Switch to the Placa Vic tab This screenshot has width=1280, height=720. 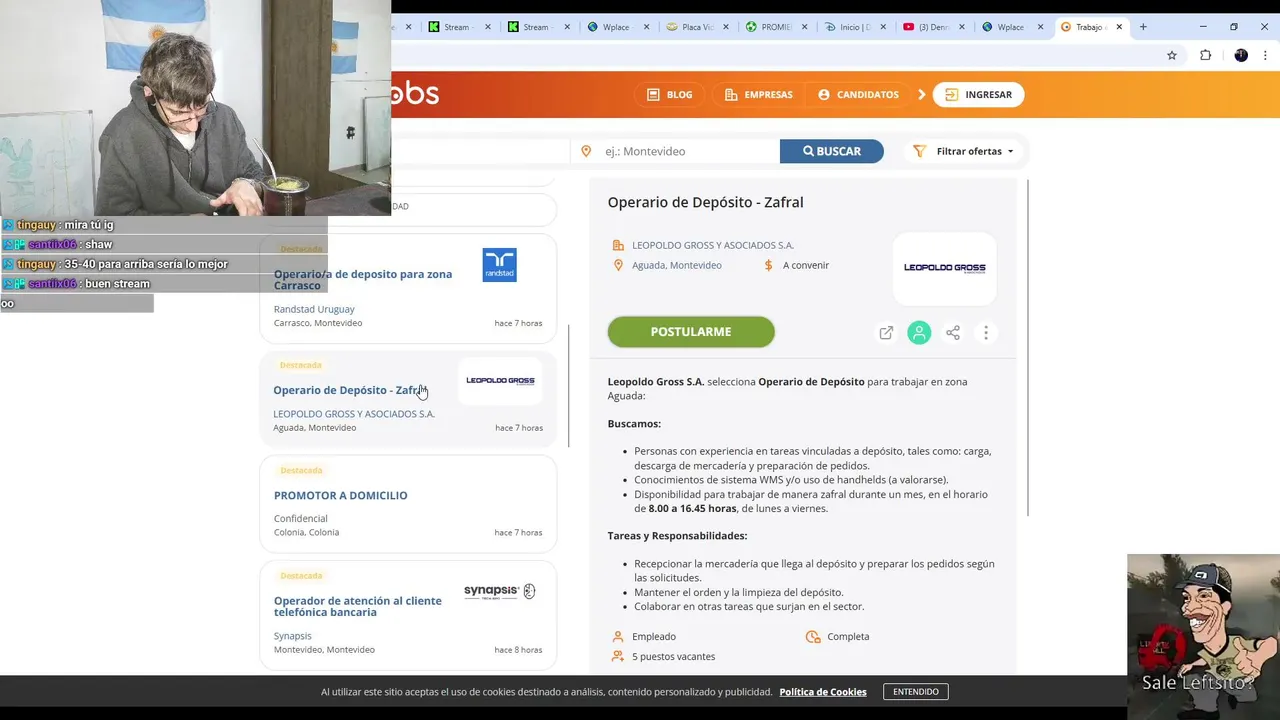(697, 27)
